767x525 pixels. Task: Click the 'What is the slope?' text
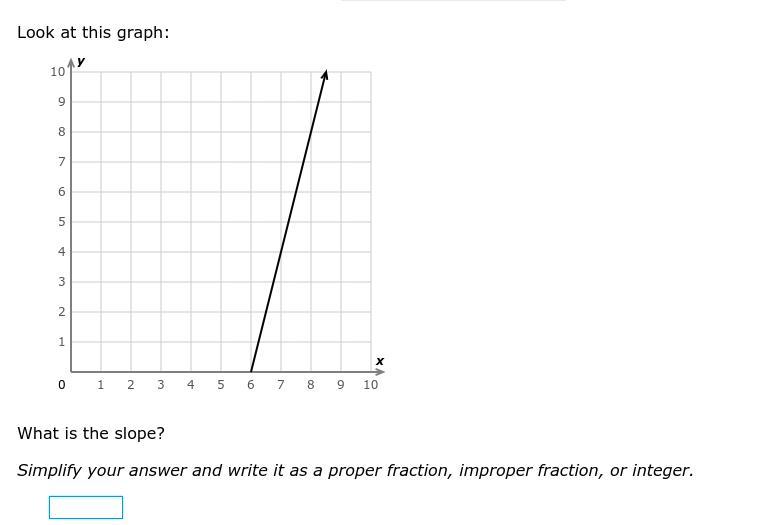tap(91, 434)
